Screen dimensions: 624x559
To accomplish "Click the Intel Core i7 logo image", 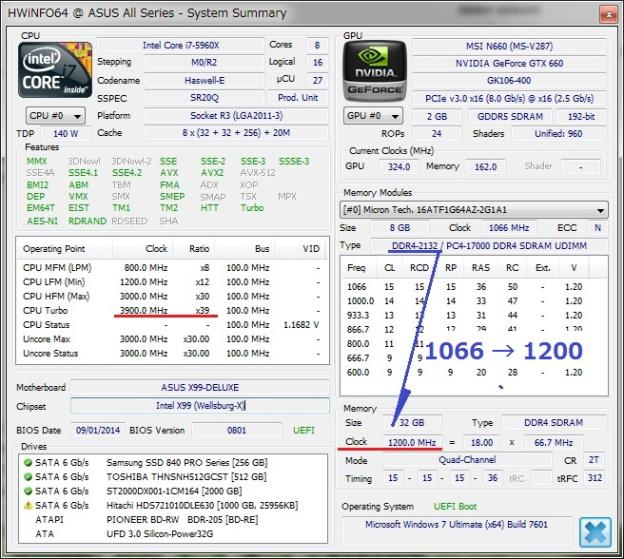I will coord(55,70).
